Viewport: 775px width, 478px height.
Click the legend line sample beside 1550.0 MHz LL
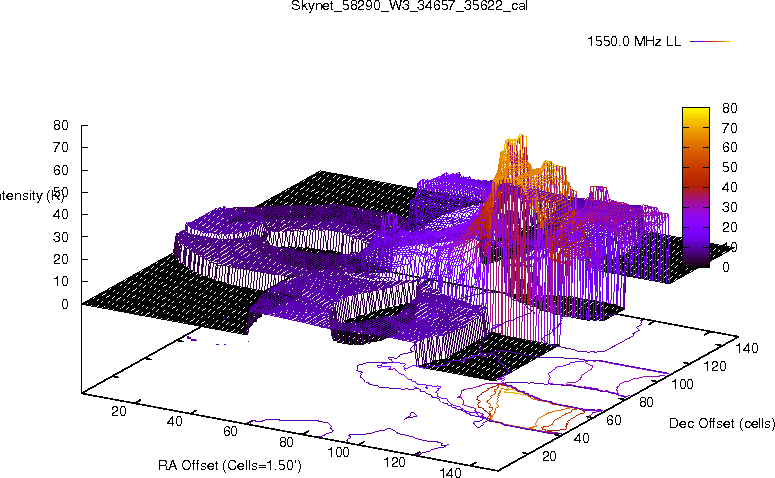(x=710, y=42)
